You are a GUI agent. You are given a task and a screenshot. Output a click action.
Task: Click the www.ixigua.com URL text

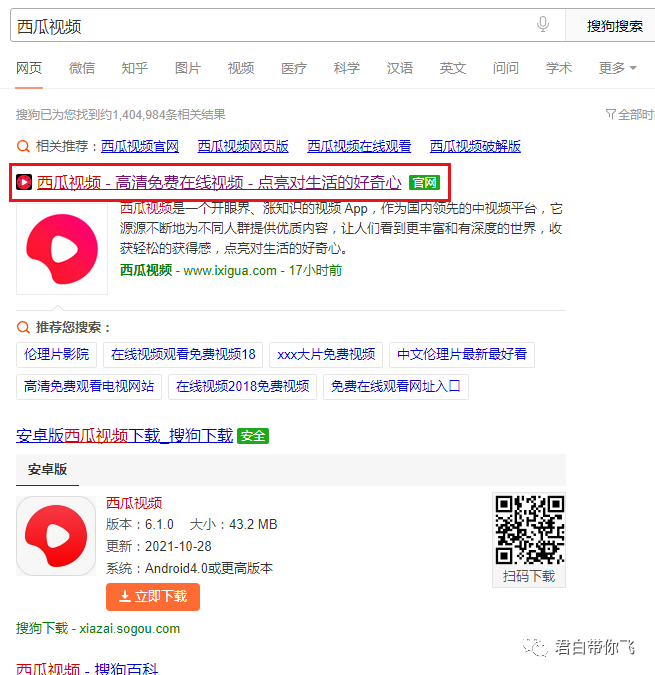click(230, 270)
